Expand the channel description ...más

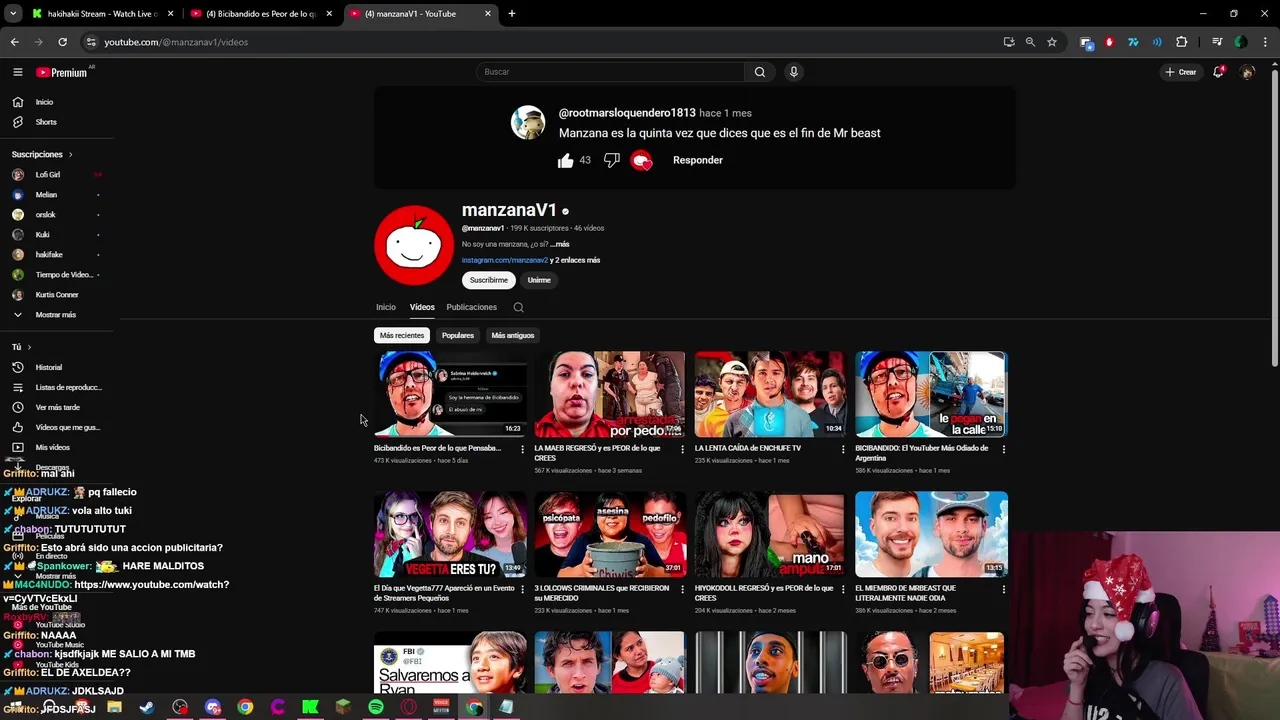point(559,244)
